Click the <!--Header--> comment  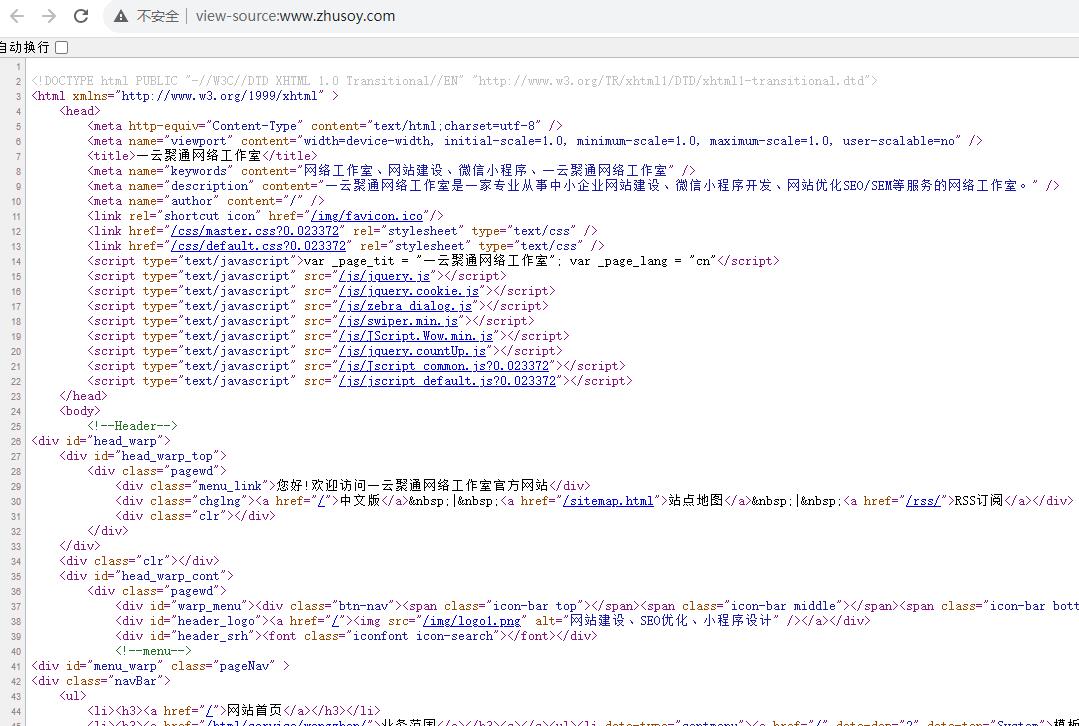[x=132, y=426]
